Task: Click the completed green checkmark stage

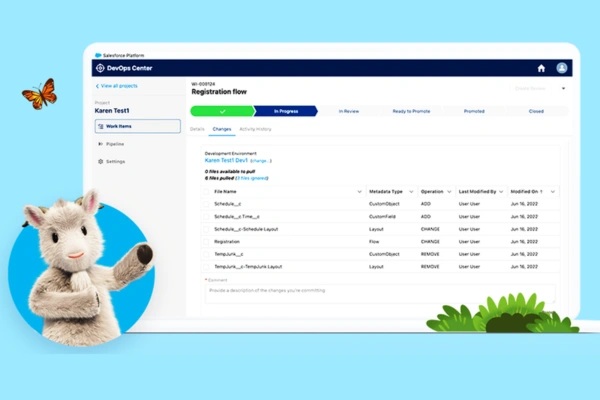Action: [222, 111]
